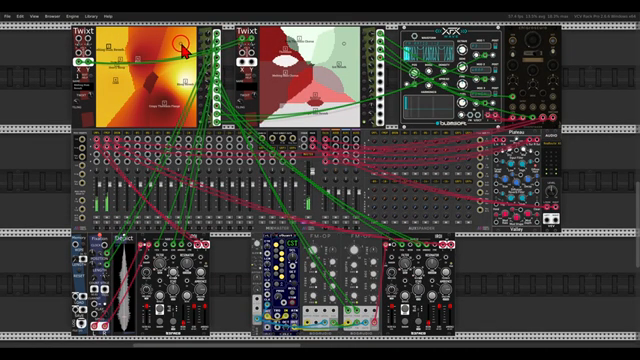This screenshot has width=640, height=360.
Task: Toggle the MOD 1 POST switch
Action: (x=495, y=47)
